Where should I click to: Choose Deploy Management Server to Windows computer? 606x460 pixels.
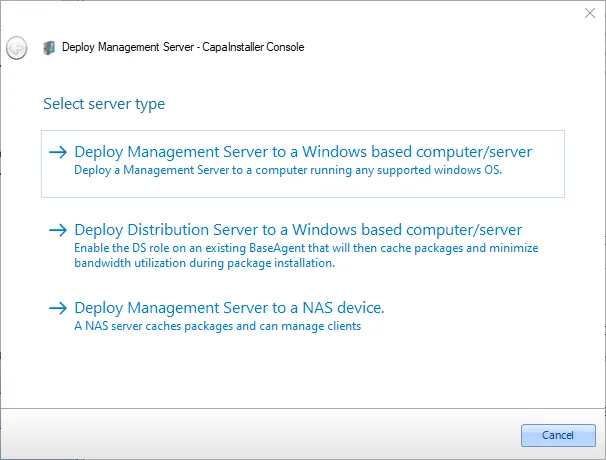click(x=303, y=164)
